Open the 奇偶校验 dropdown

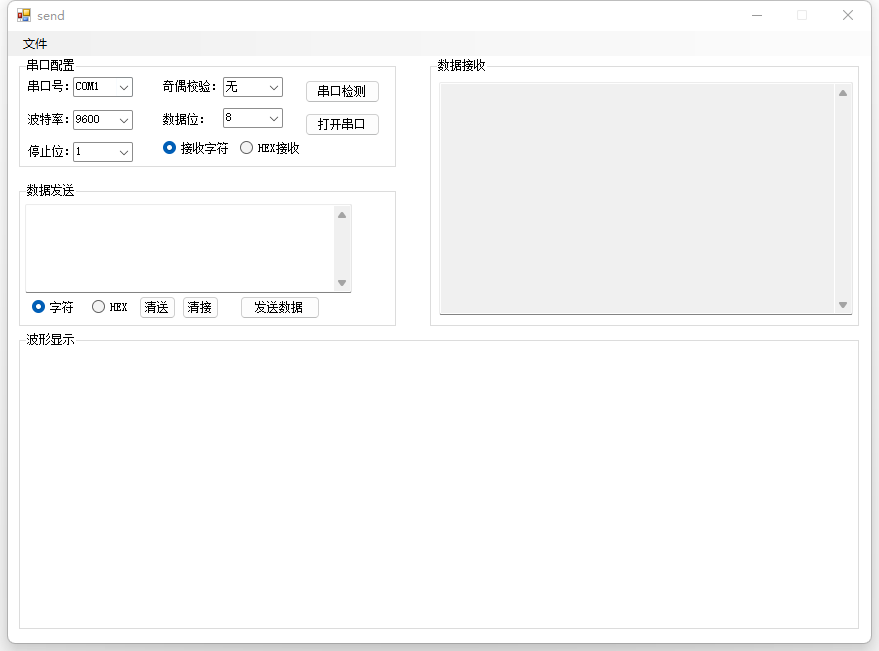pyautogui.click(x=253, y=87)
